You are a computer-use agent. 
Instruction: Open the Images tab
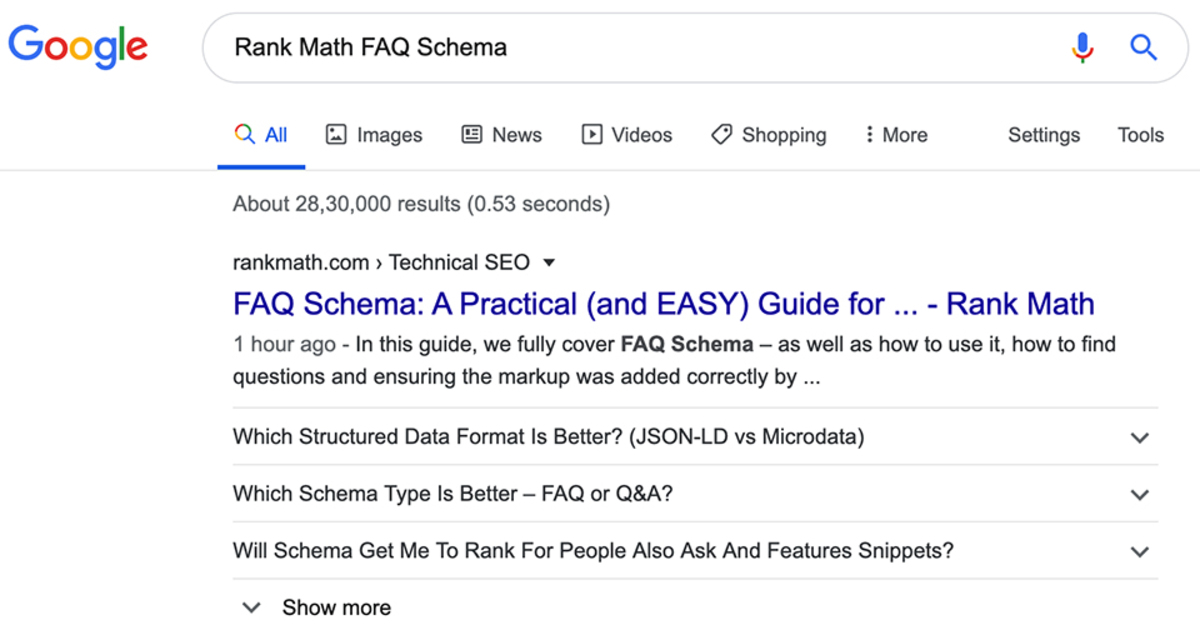375,135
